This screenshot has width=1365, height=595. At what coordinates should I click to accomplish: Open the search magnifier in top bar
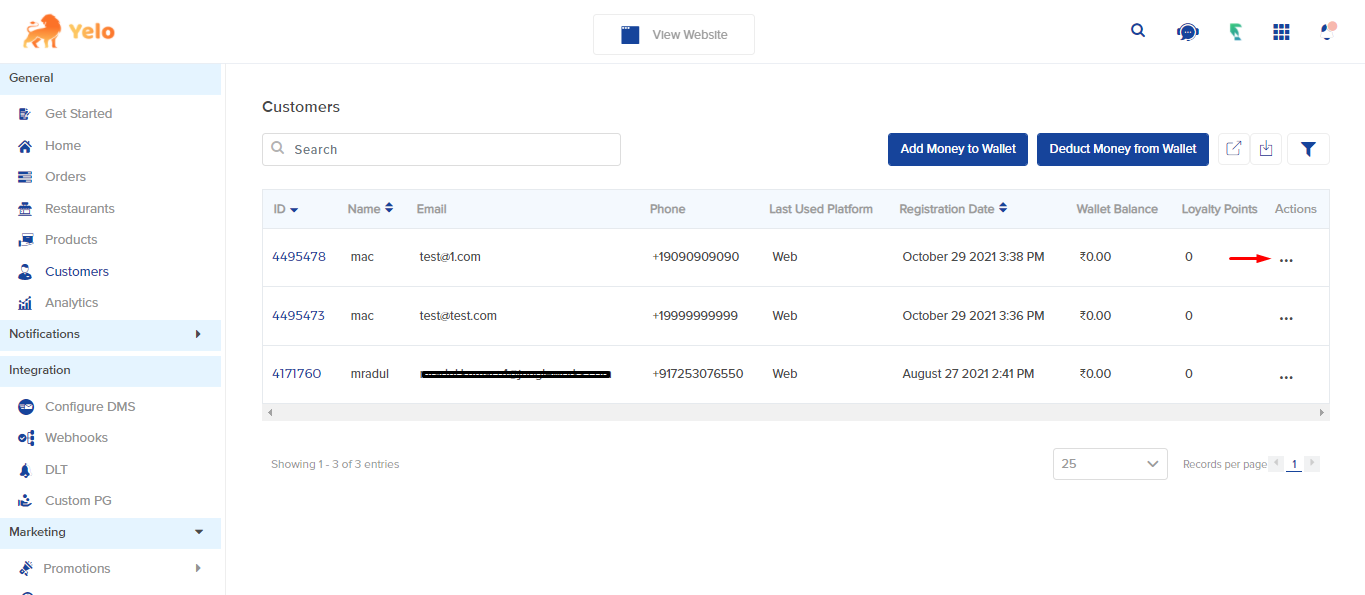click(1138, 30)
